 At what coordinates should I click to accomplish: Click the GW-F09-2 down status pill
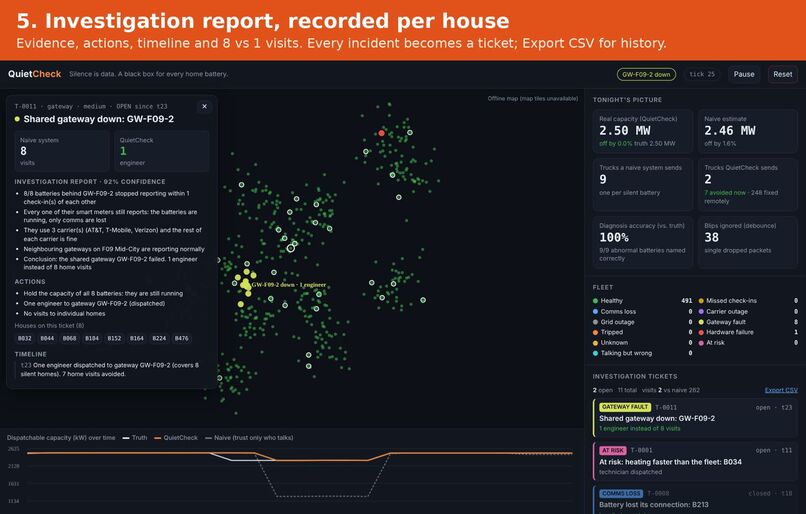(x=646, y=74)
